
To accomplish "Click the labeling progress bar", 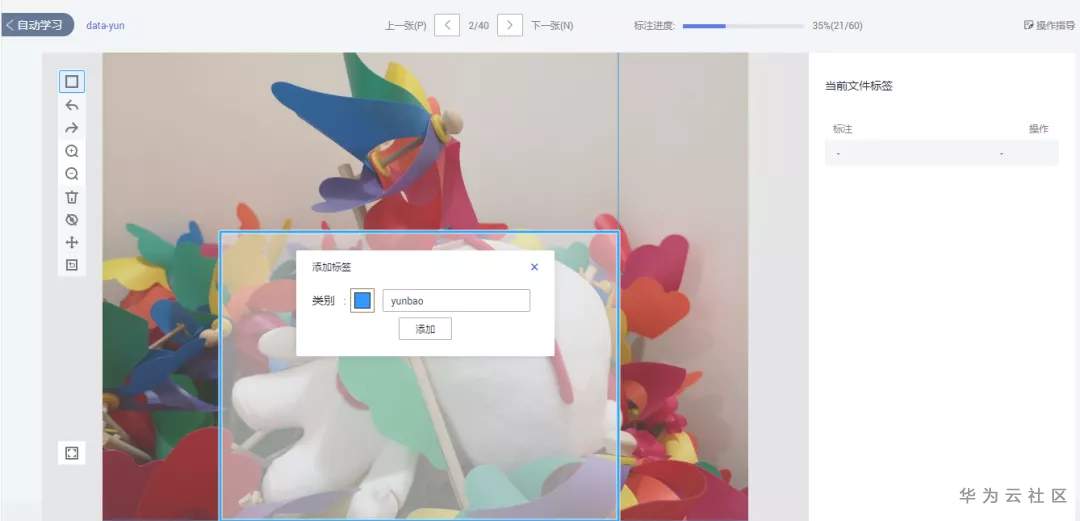I will coord(743,26).
